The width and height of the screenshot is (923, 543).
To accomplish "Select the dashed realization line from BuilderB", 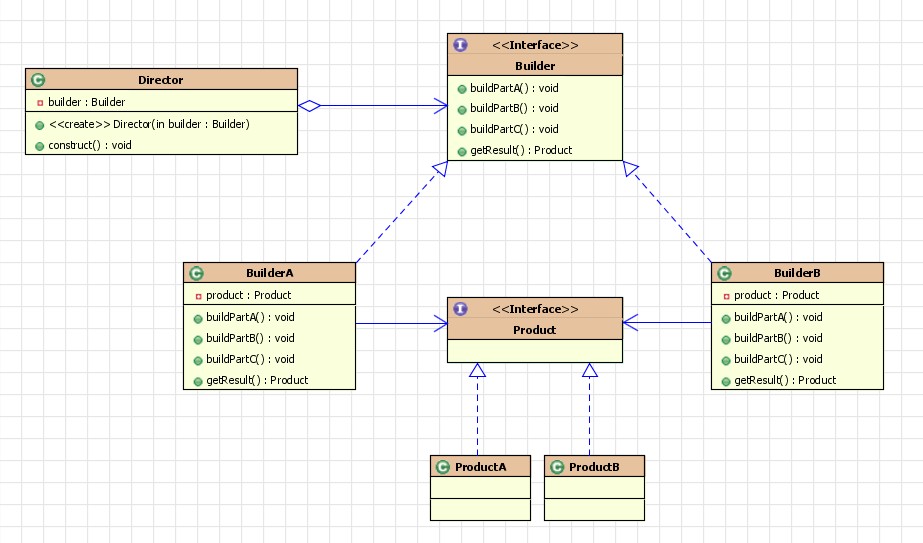I will coord(668,212).
